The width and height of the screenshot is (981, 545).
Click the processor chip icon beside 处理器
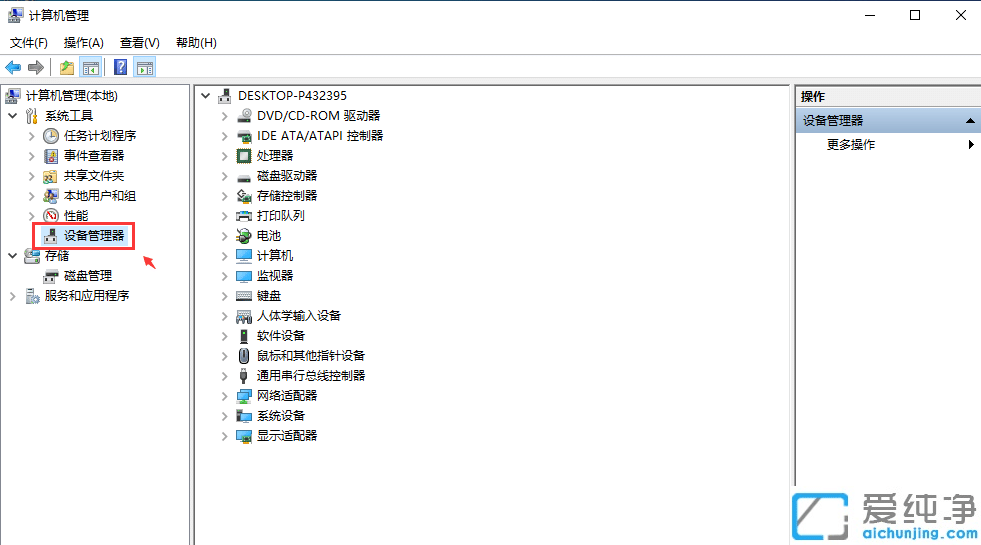click(244, 156)
